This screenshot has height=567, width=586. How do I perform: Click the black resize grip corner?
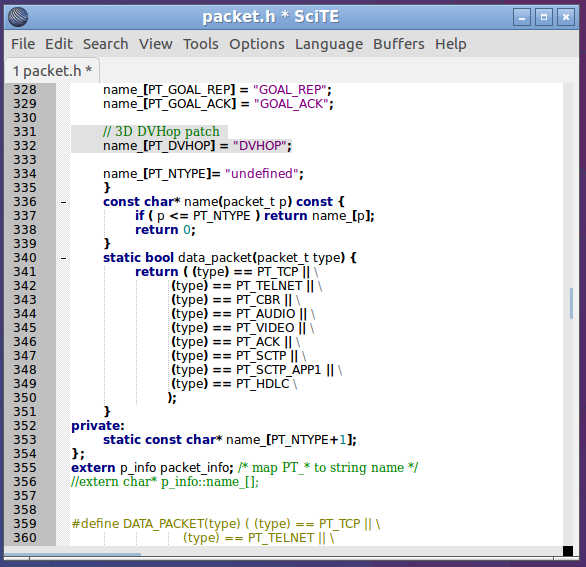pyautogui.click(x=568, y=551)
